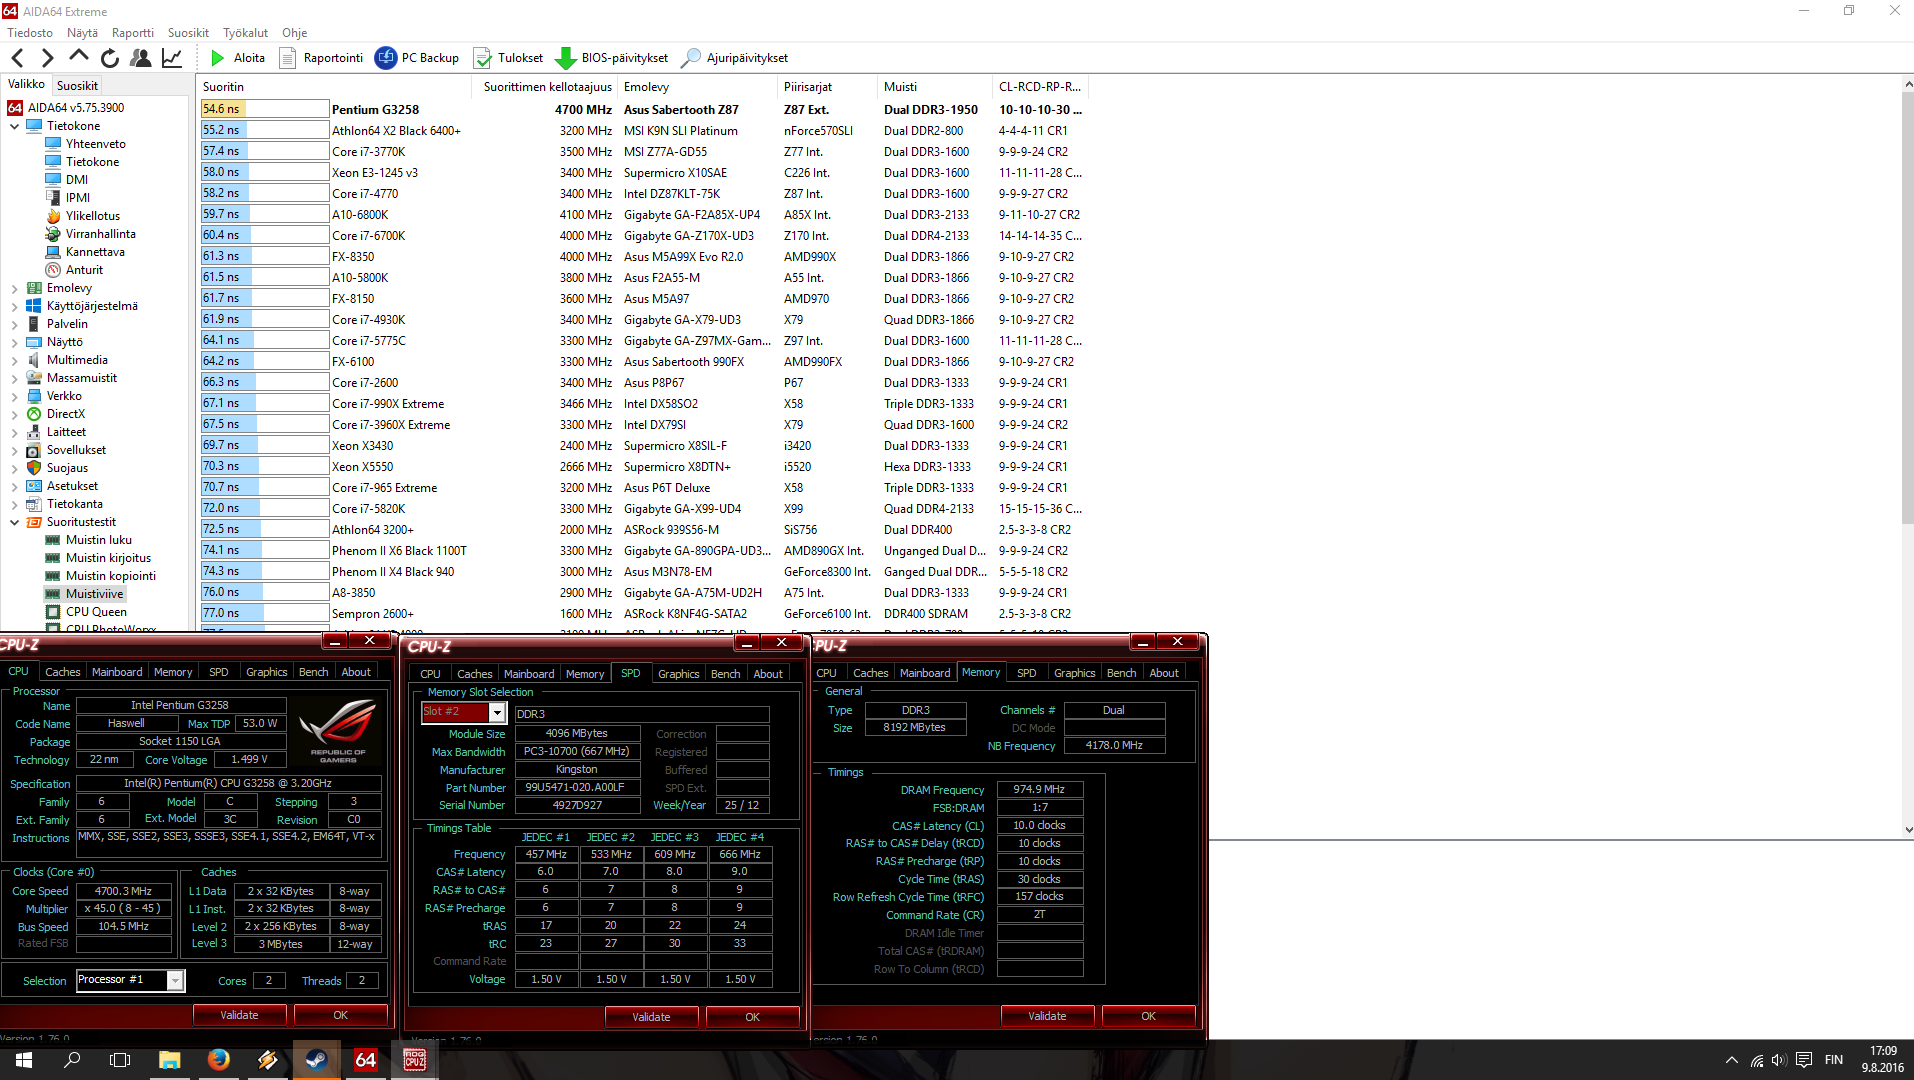Launch PC Backup from toolbar
This screenshot has width=1914, height=1080.
pyautogui.click(x=417, y=58)
